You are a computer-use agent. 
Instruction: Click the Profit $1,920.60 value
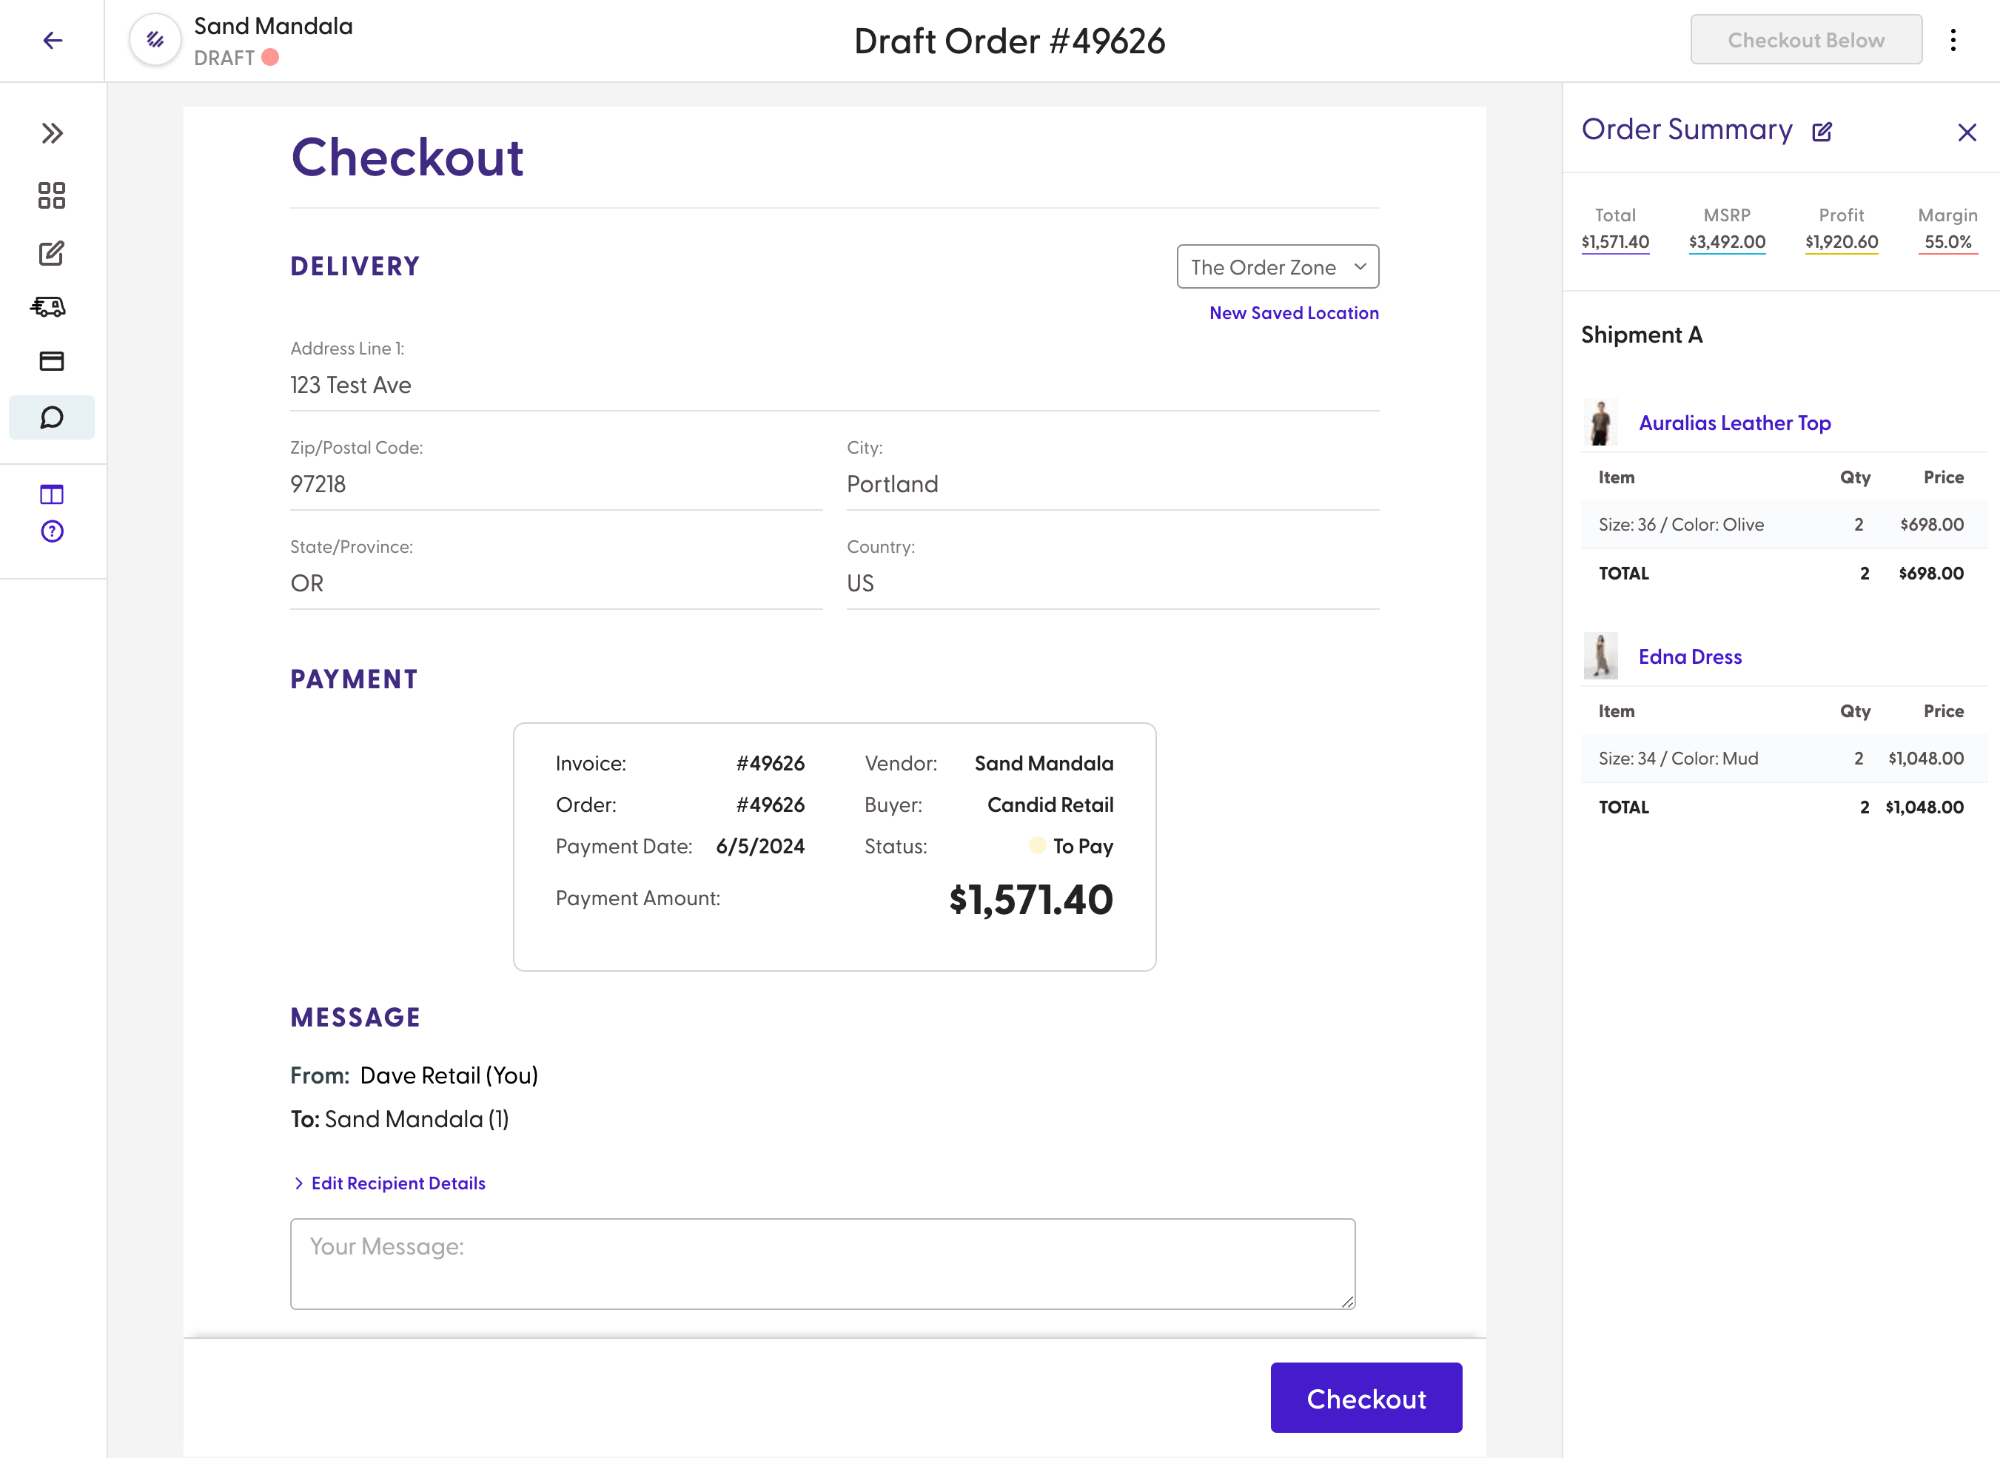click(x=1842, y=242)
